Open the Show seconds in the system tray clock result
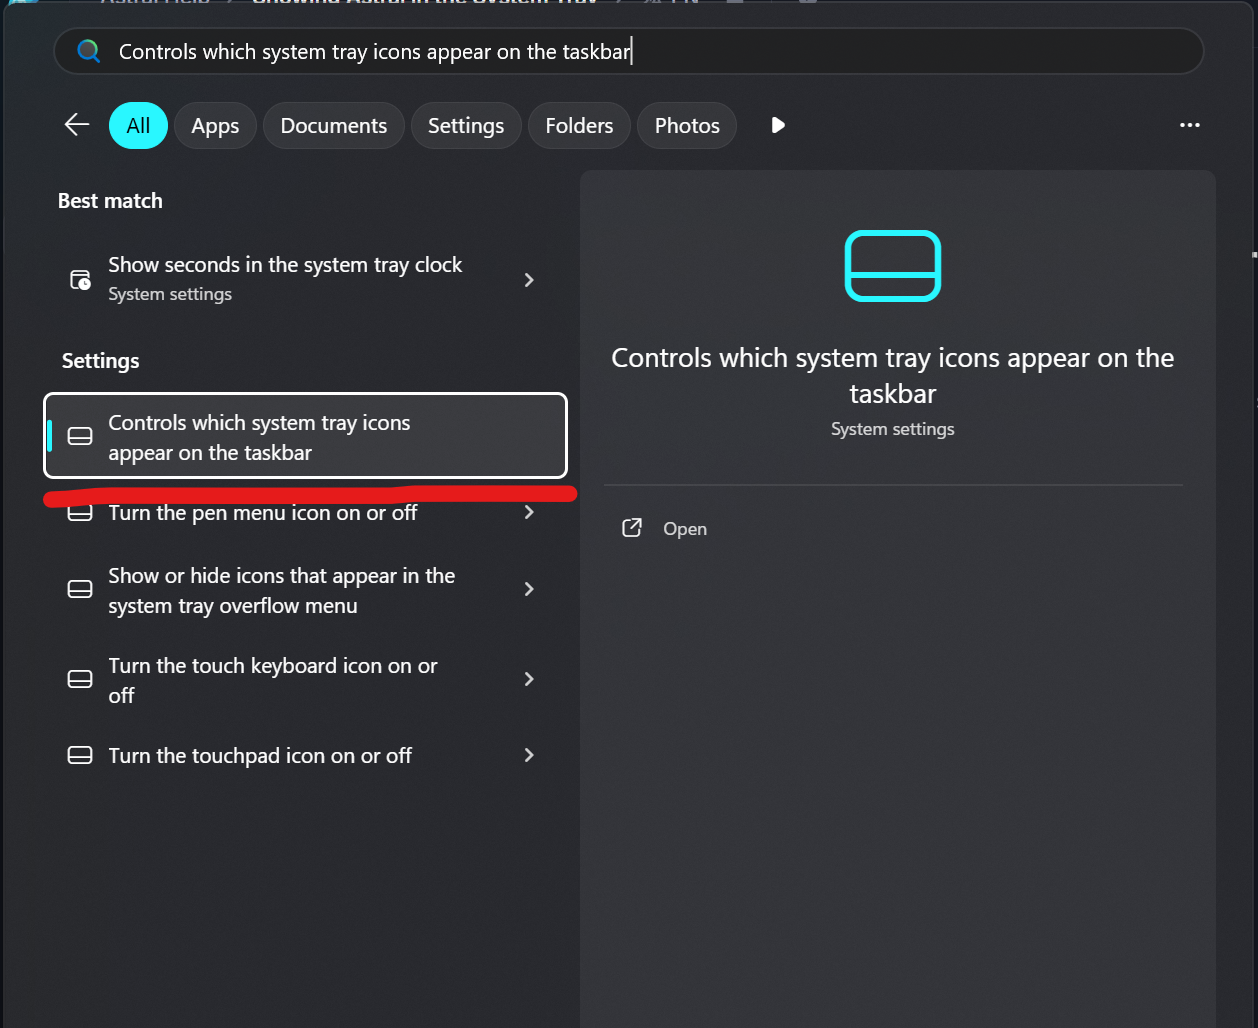Image resolution: width=1258 pixels, height=1028 pixels. pyautogui.click(x=305, y=279)
